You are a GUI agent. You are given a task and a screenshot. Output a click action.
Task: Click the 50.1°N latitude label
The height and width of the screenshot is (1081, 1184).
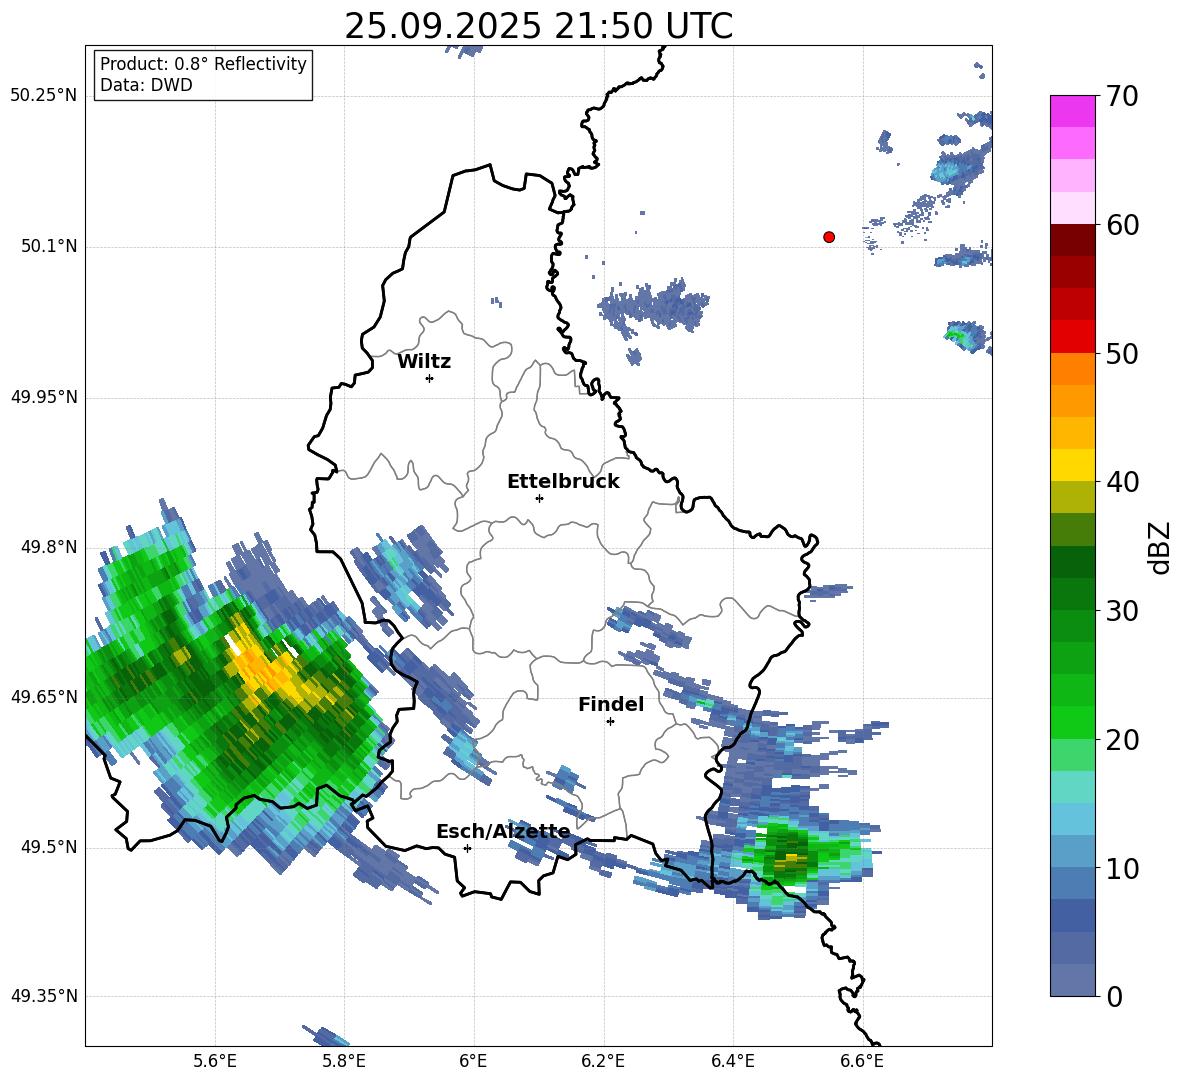tap(49, 247)
